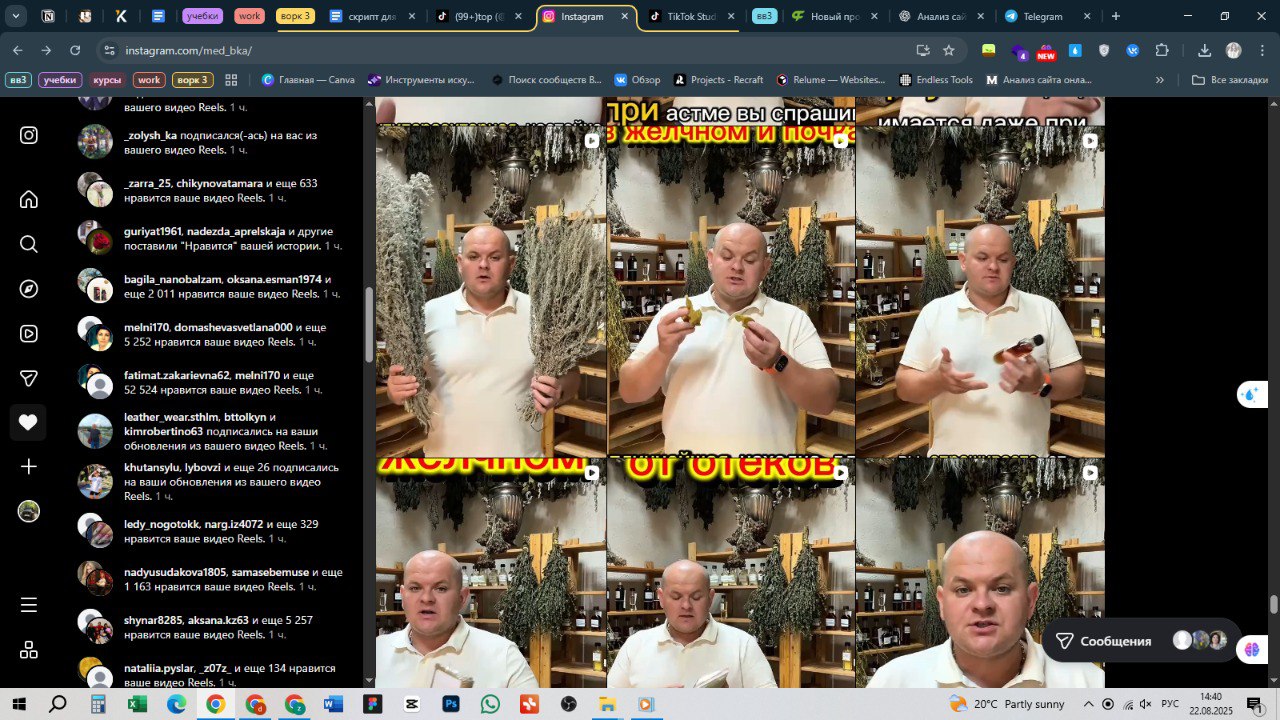The image size is (1280, 720).
Task: Go back using the browser back arrow
Action: click(18, 50)
